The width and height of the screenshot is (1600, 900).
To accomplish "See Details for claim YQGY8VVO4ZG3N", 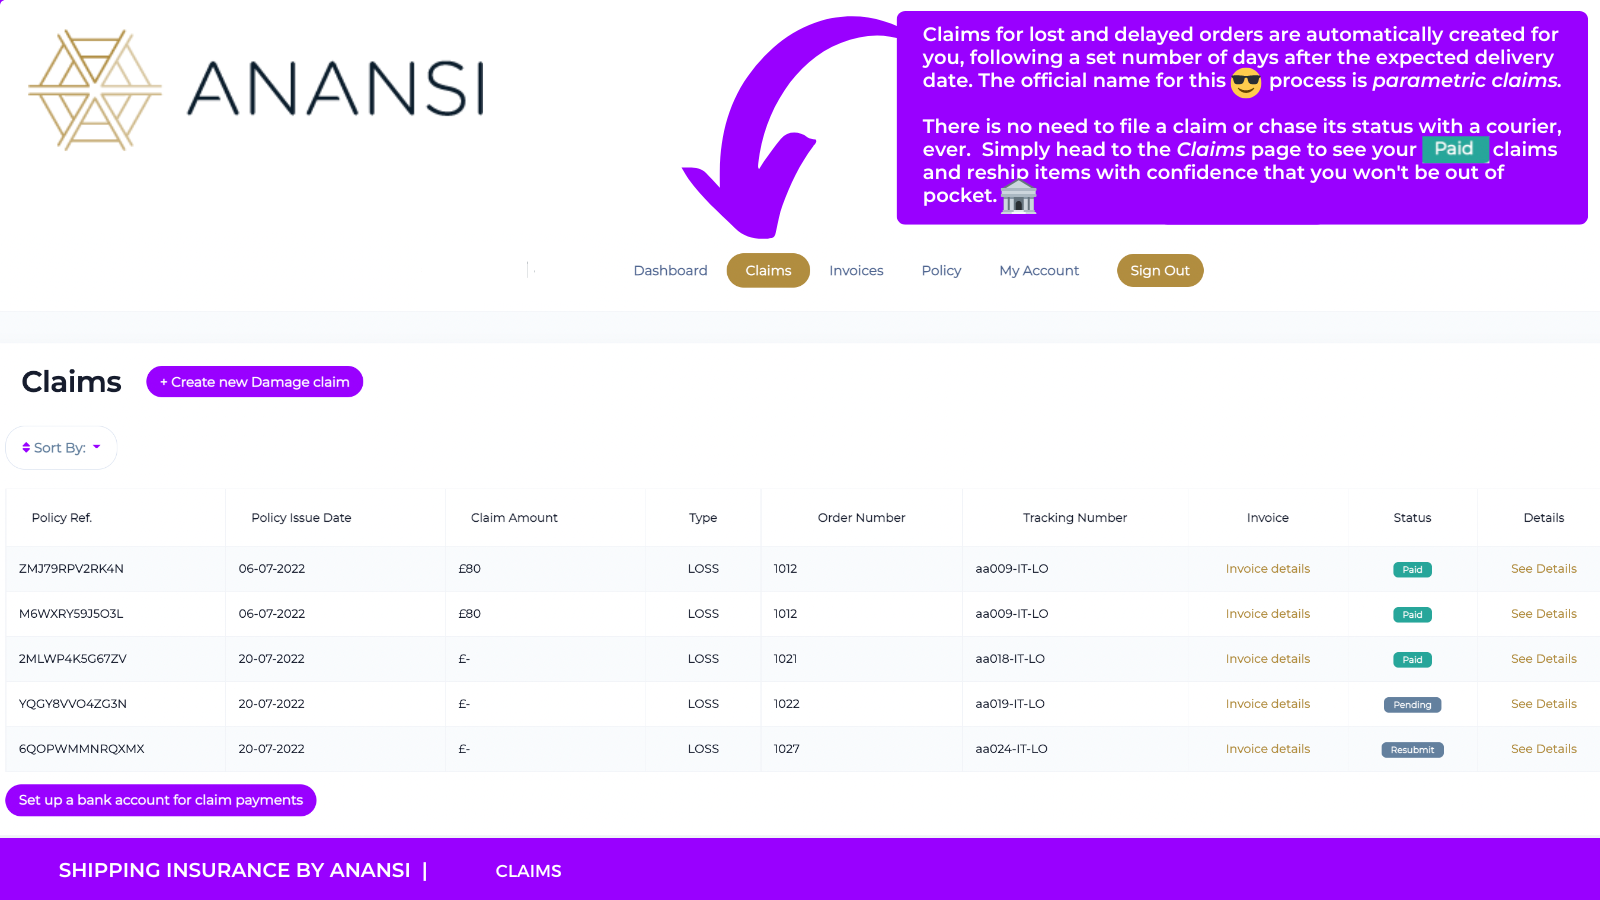I will click(1544, 704).
